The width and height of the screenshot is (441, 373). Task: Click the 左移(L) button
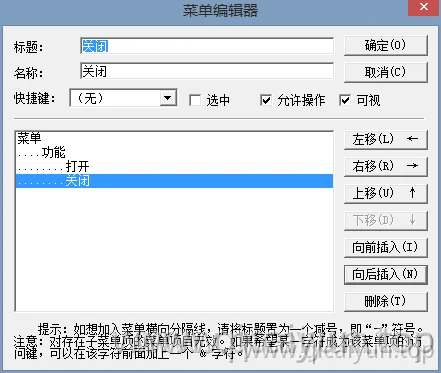click(385, 139)
